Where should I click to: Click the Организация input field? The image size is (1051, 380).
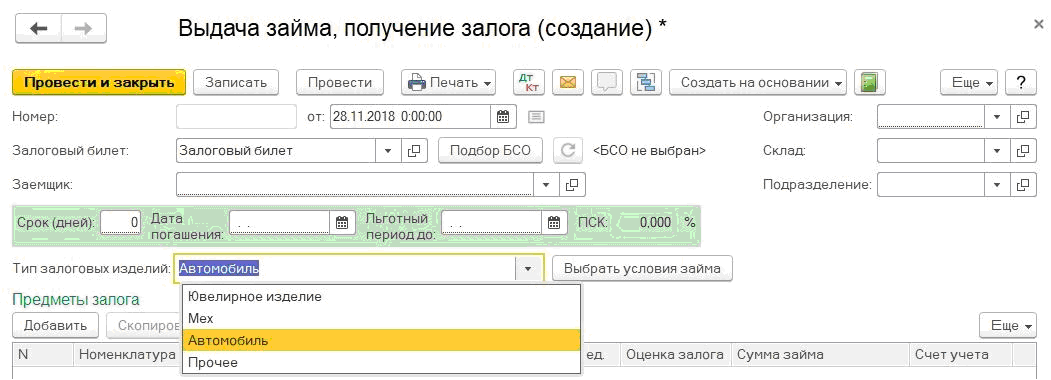point(930,117)
